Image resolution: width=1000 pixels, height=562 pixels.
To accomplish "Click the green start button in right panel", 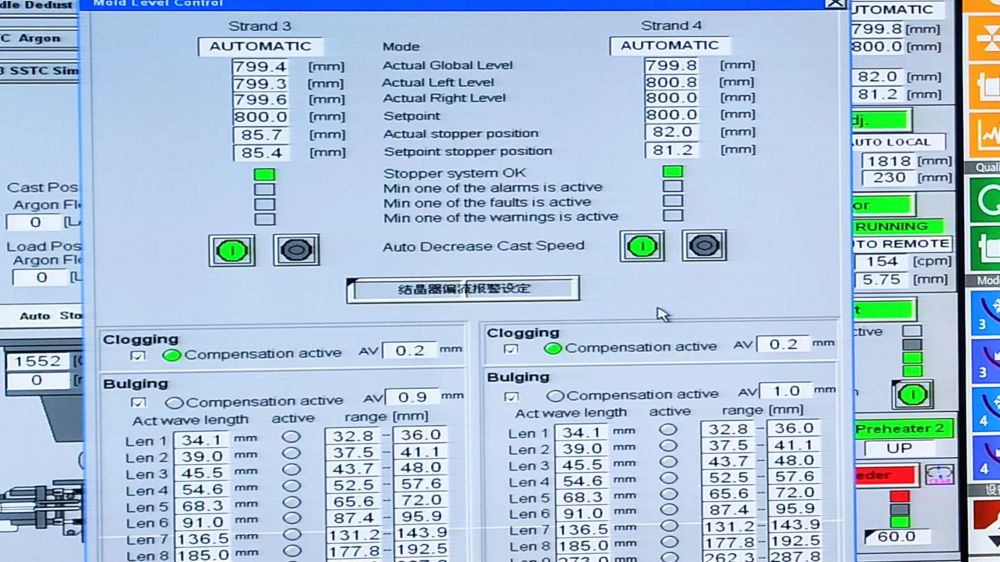I will [x=912, y=395].
